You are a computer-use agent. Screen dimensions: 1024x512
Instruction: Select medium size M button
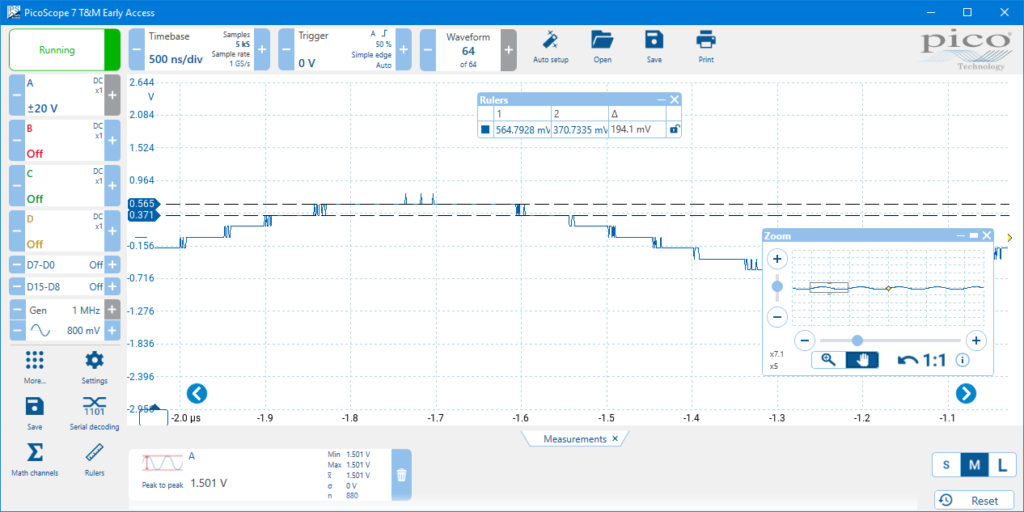(x=974, y=465)
